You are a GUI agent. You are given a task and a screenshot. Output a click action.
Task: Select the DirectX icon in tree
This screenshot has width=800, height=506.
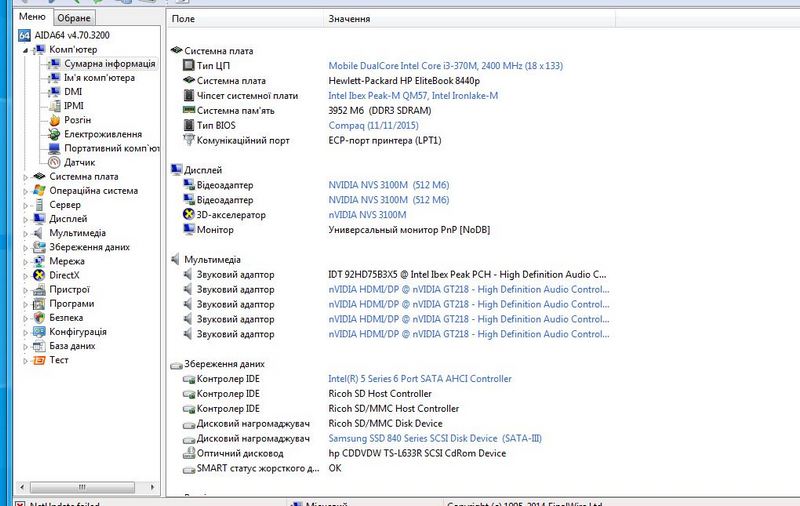(x=39, y=275)
